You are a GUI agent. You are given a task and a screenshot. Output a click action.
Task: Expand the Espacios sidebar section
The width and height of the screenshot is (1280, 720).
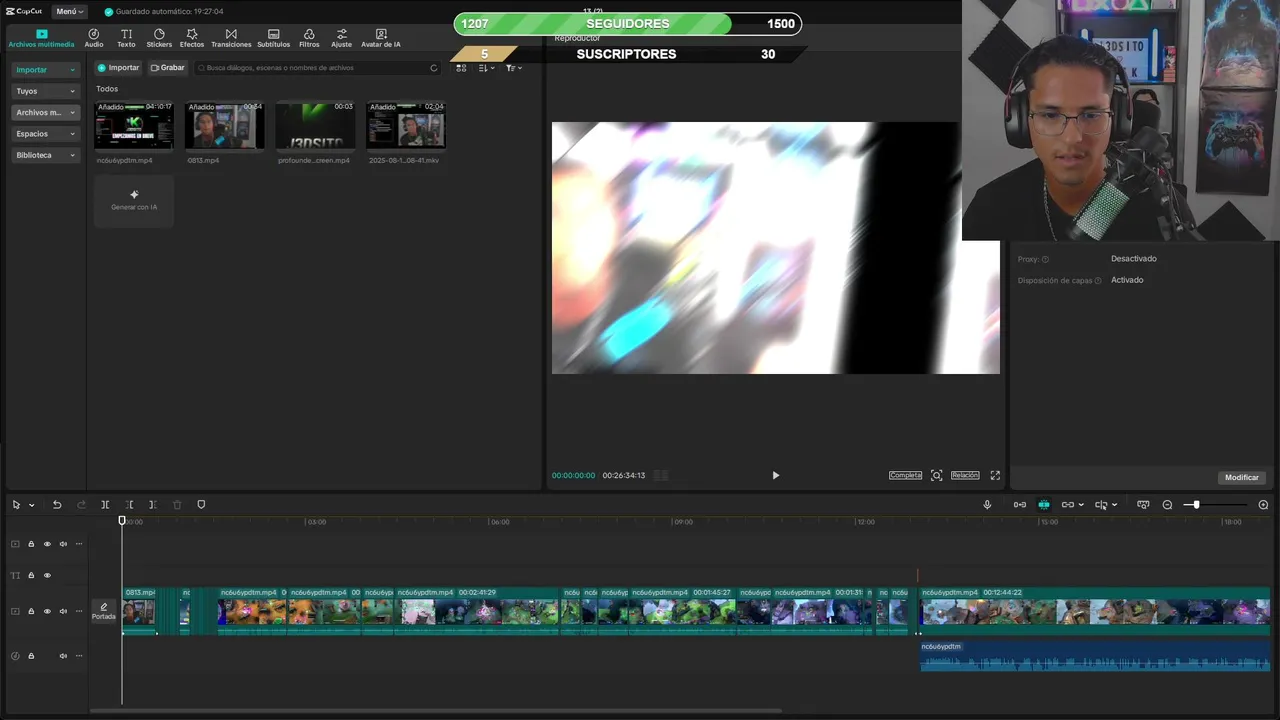45,134
